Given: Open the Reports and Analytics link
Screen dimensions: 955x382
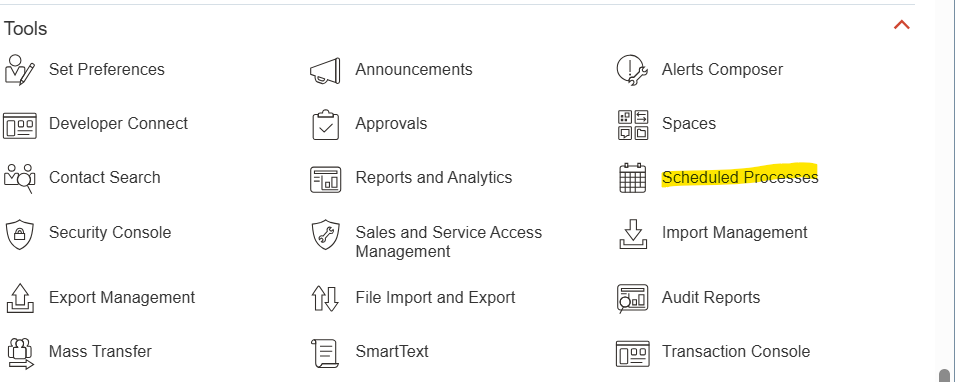Looking at the screenshot, I should coord(434,177).
